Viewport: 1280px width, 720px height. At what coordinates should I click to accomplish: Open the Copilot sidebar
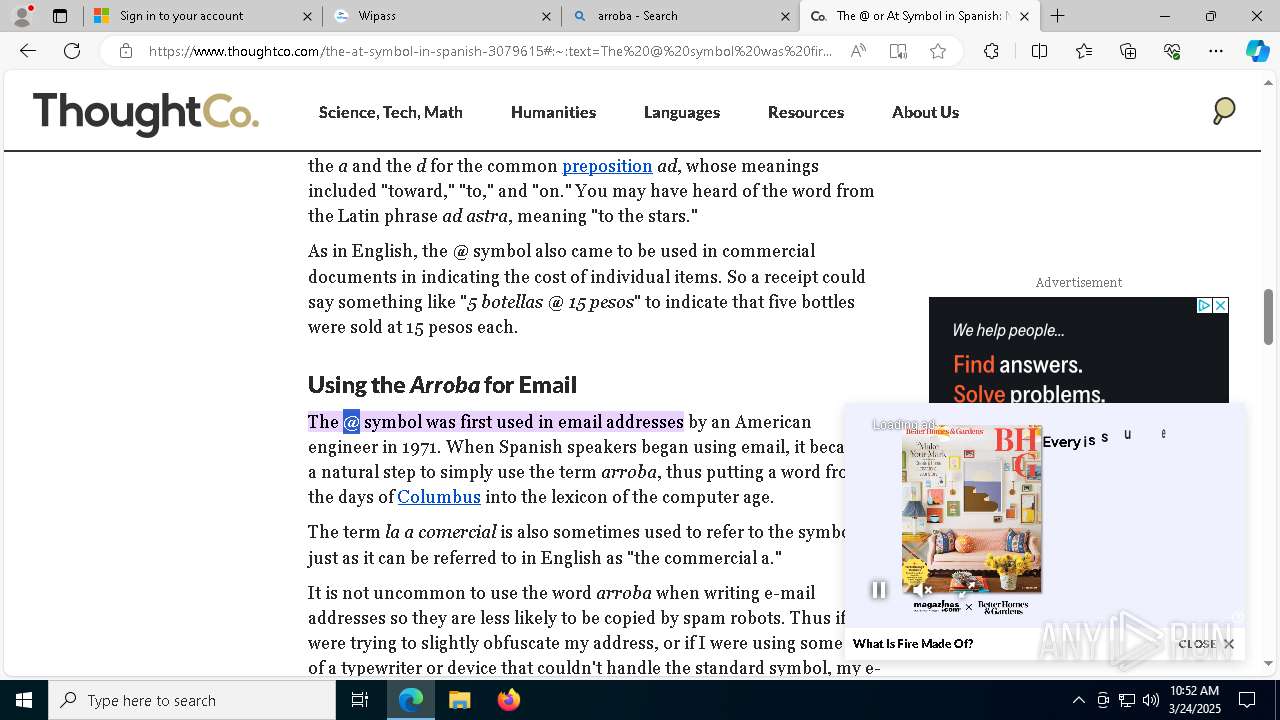(x=1257, y=51)
